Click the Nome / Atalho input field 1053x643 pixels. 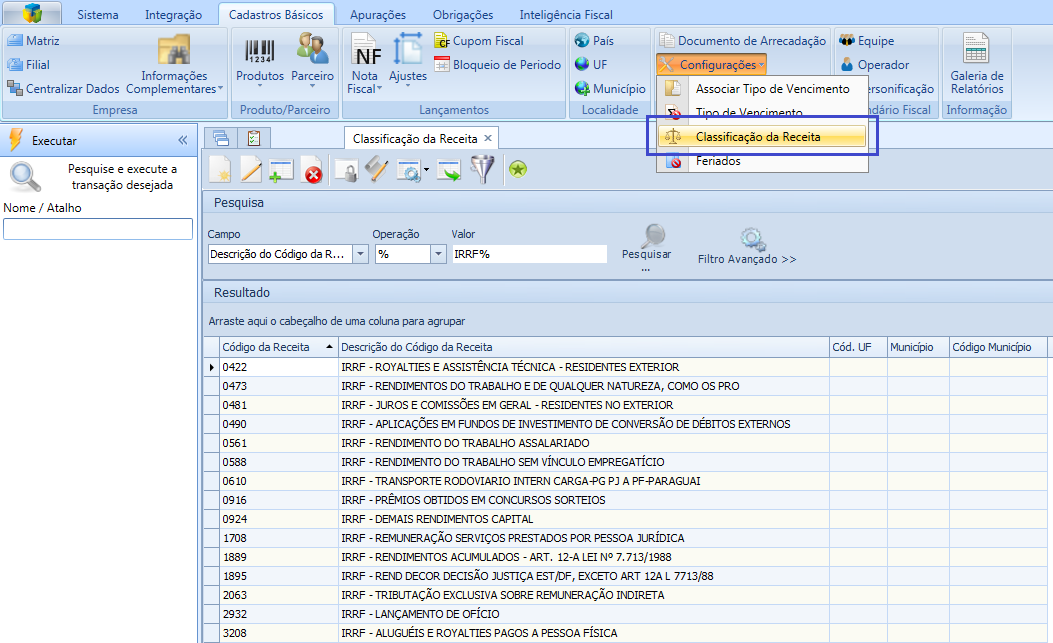[x=98, y=229]
